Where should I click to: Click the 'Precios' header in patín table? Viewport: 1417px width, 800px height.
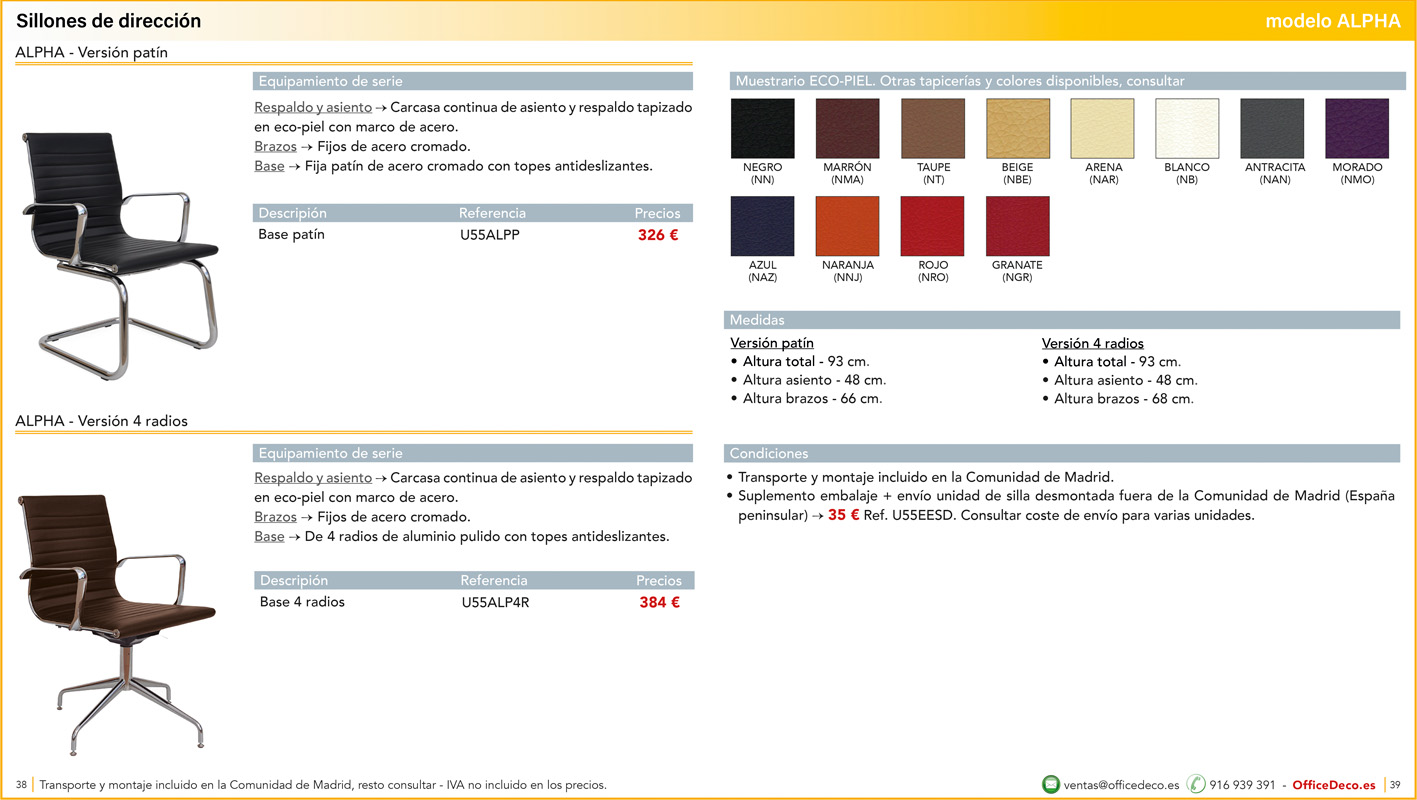(657, 213)
